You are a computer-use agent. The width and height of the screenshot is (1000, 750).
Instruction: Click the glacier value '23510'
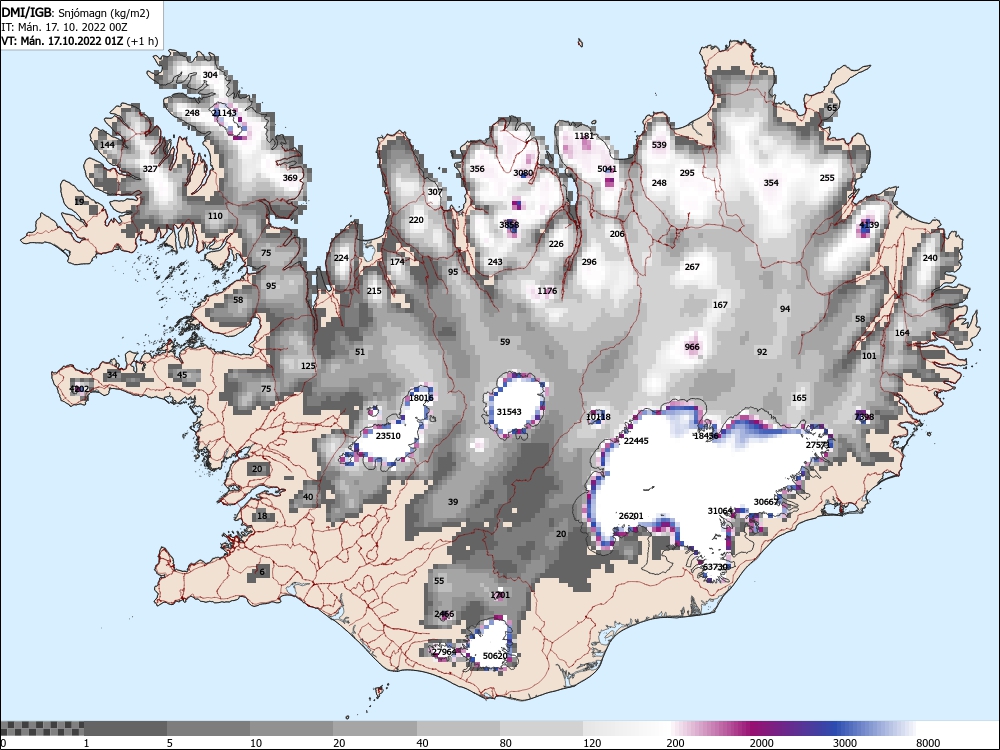(388, 436)
